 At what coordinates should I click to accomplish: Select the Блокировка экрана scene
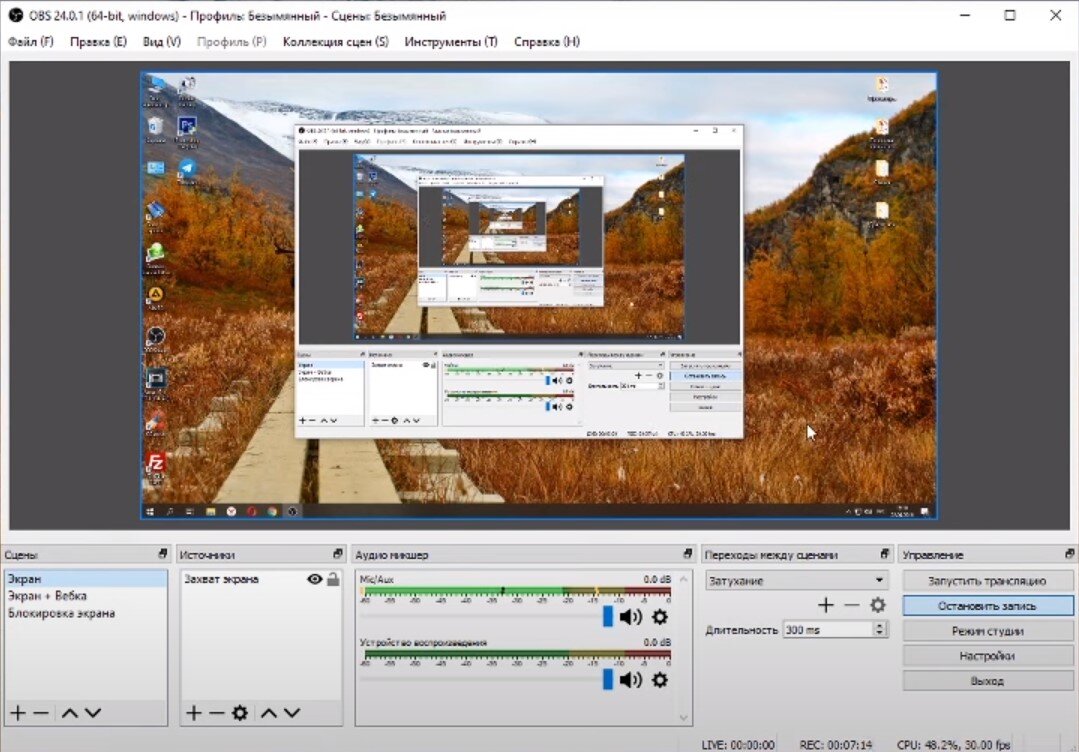pyautogui.click(x=85, y=613)
